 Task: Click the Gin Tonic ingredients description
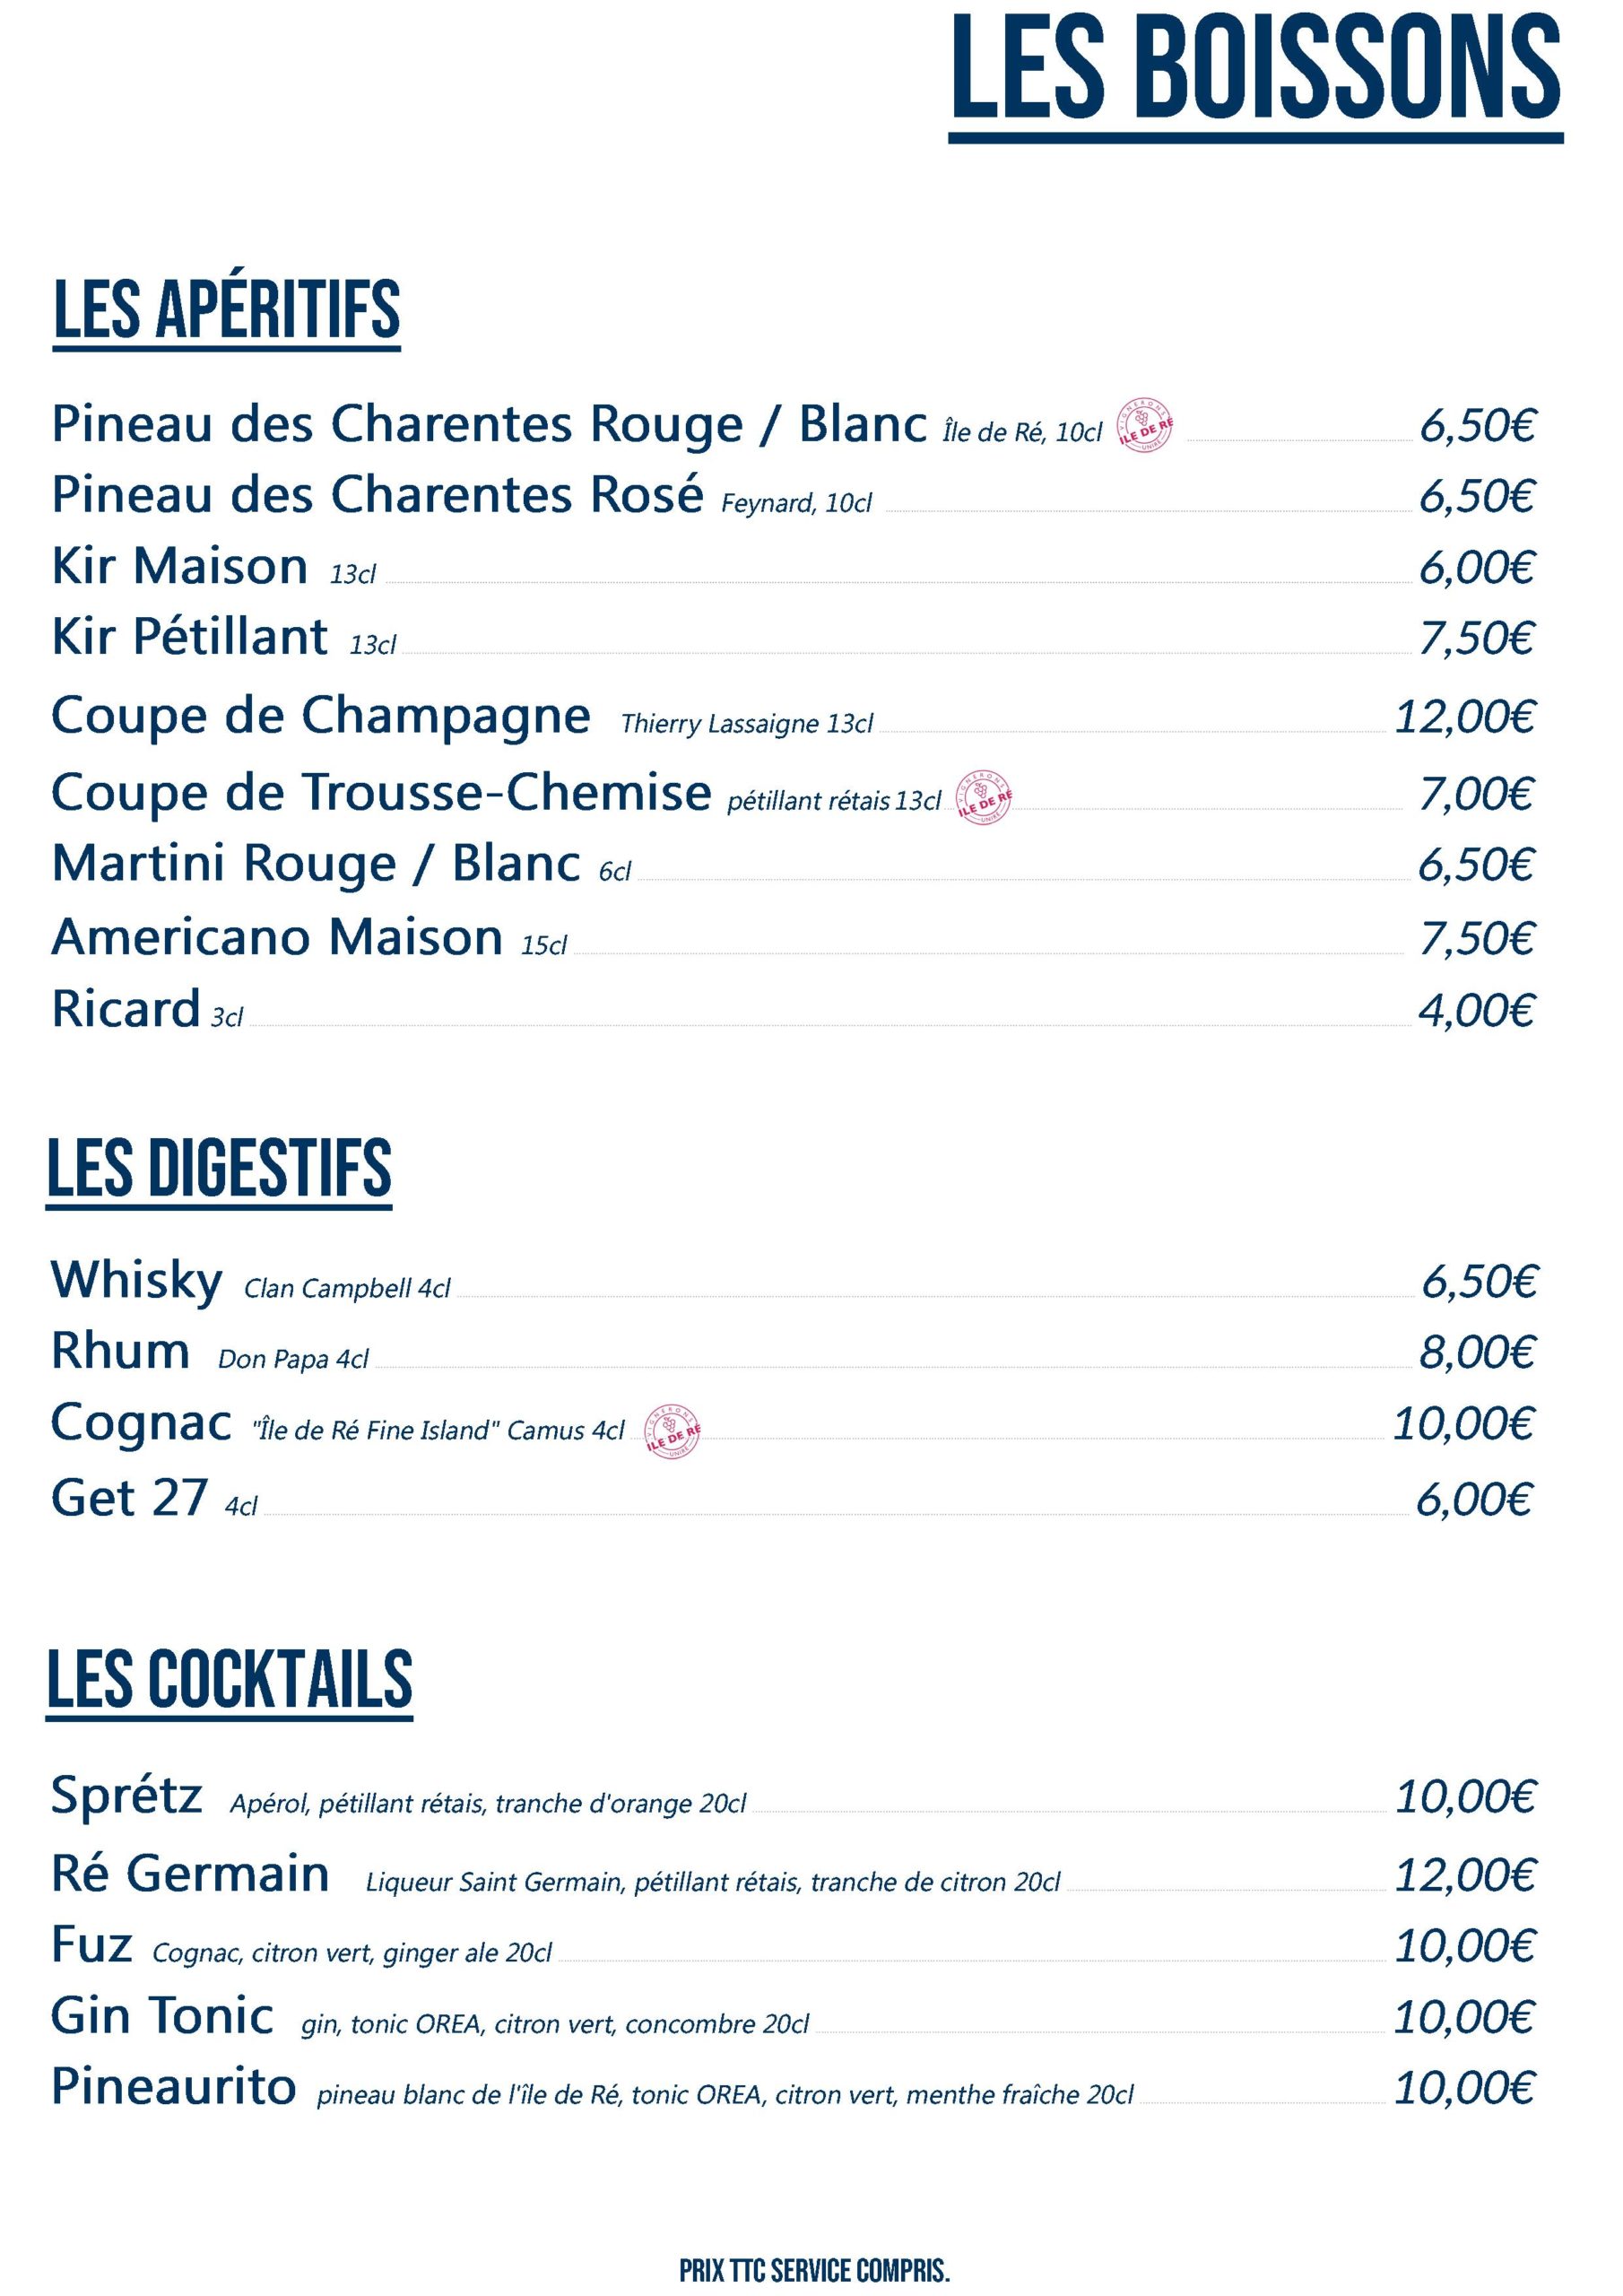pyautogui.click(x=555, y=2024)
